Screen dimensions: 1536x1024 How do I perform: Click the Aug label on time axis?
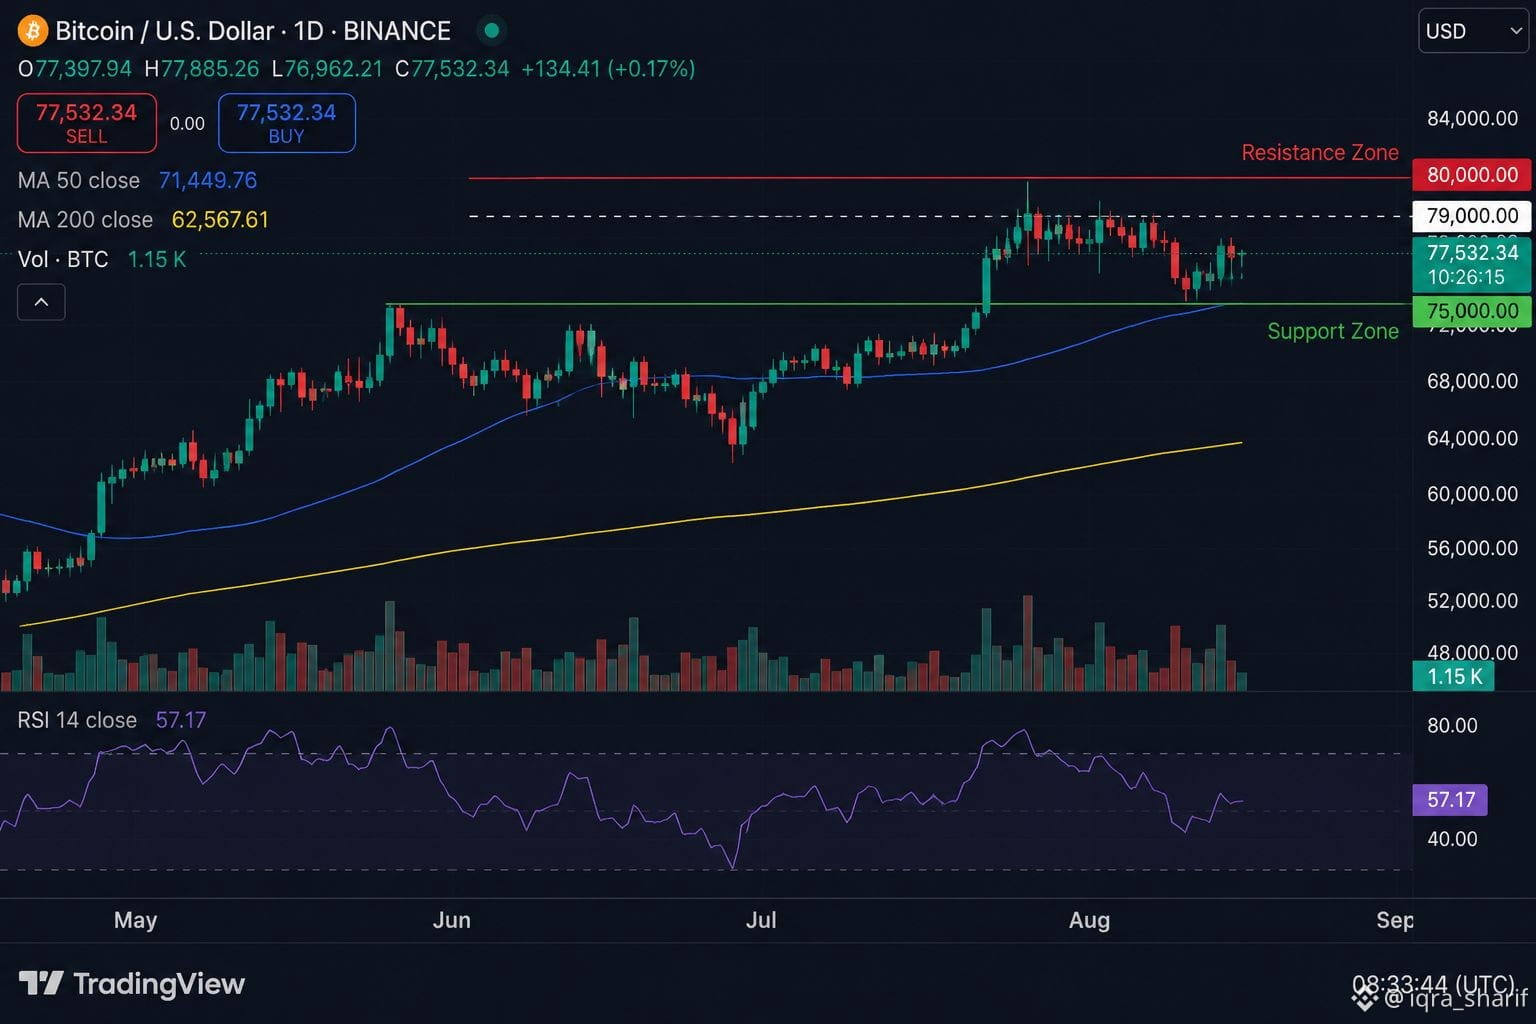coord(1089,920)
